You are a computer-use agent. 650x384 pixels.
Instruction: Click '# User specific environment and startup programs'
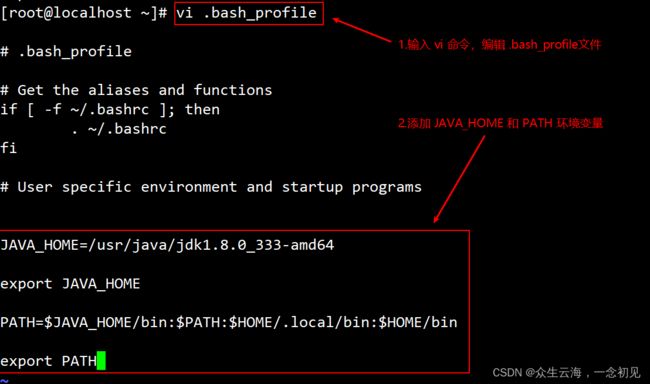tap(211, 187)
